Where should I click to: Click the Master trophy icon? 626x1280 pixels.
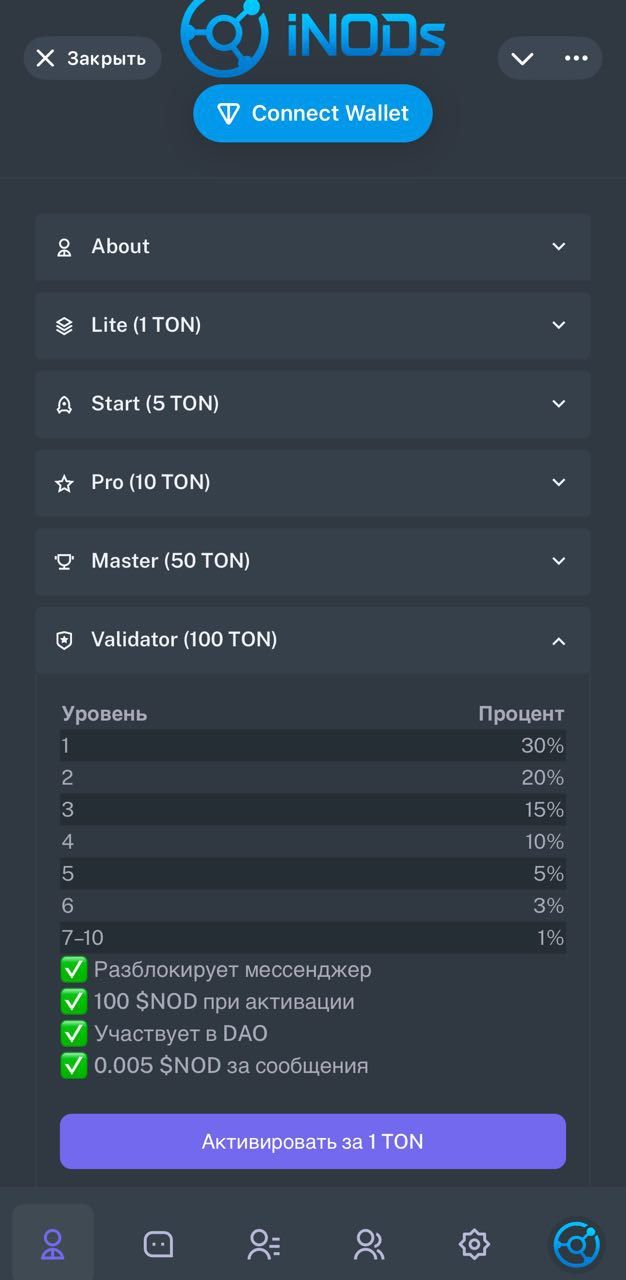tap(64, 561)
